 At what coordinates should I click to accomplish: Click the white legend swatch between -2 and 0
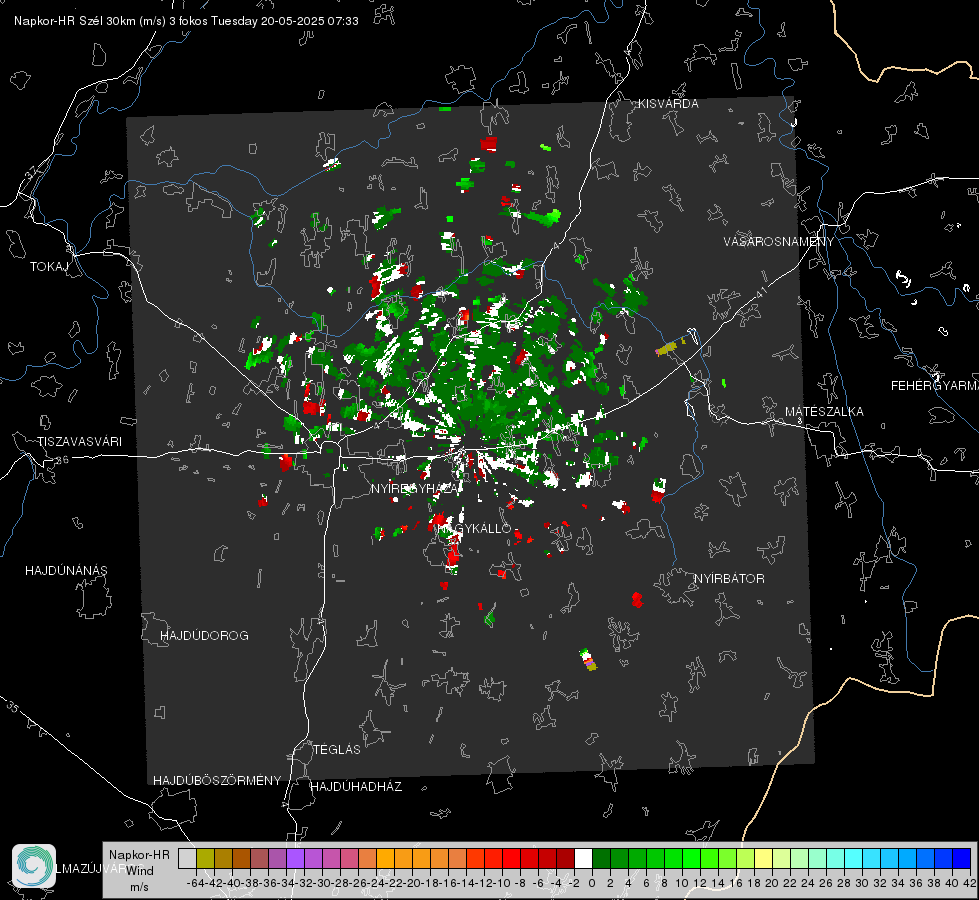pyautogui.click(x=583, y=858)
